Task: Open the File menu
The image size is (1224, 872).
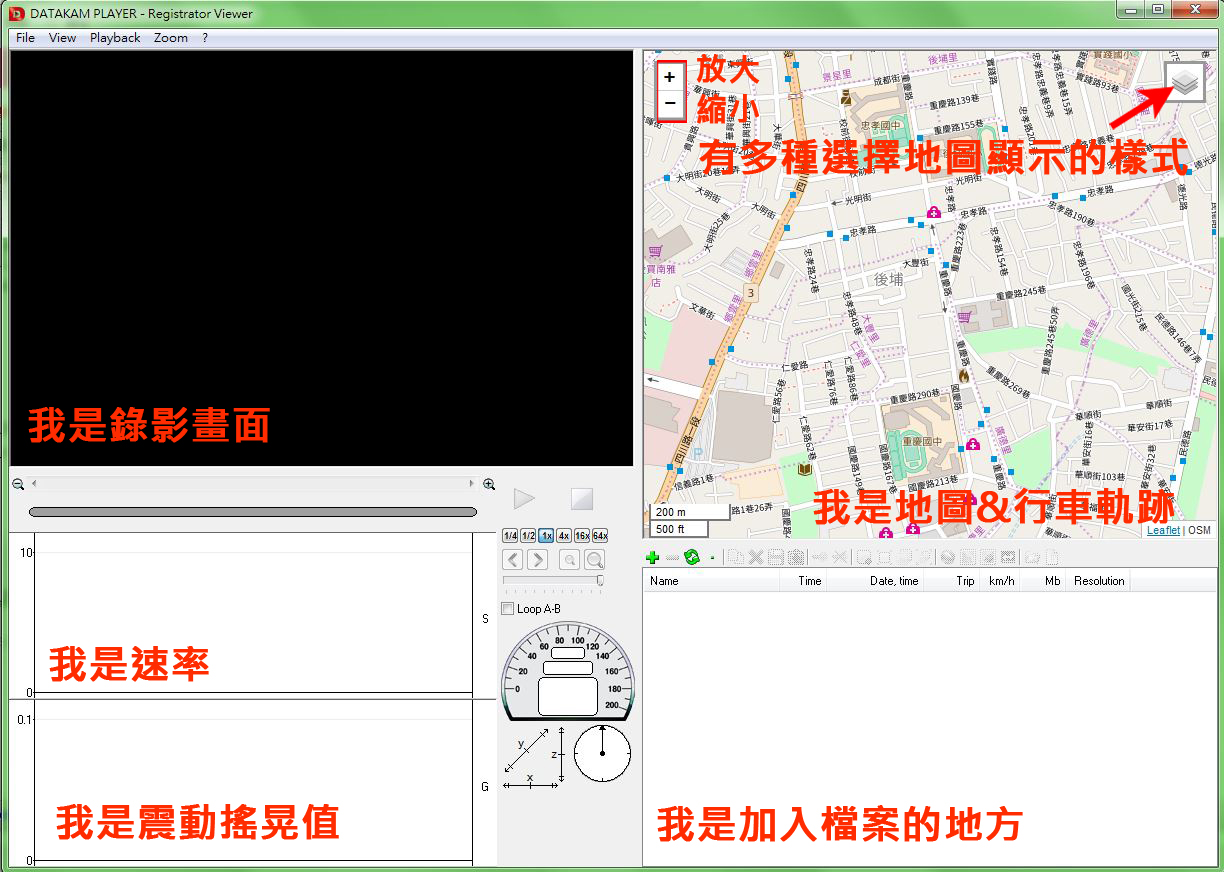Action: click(x=25, y=38)
